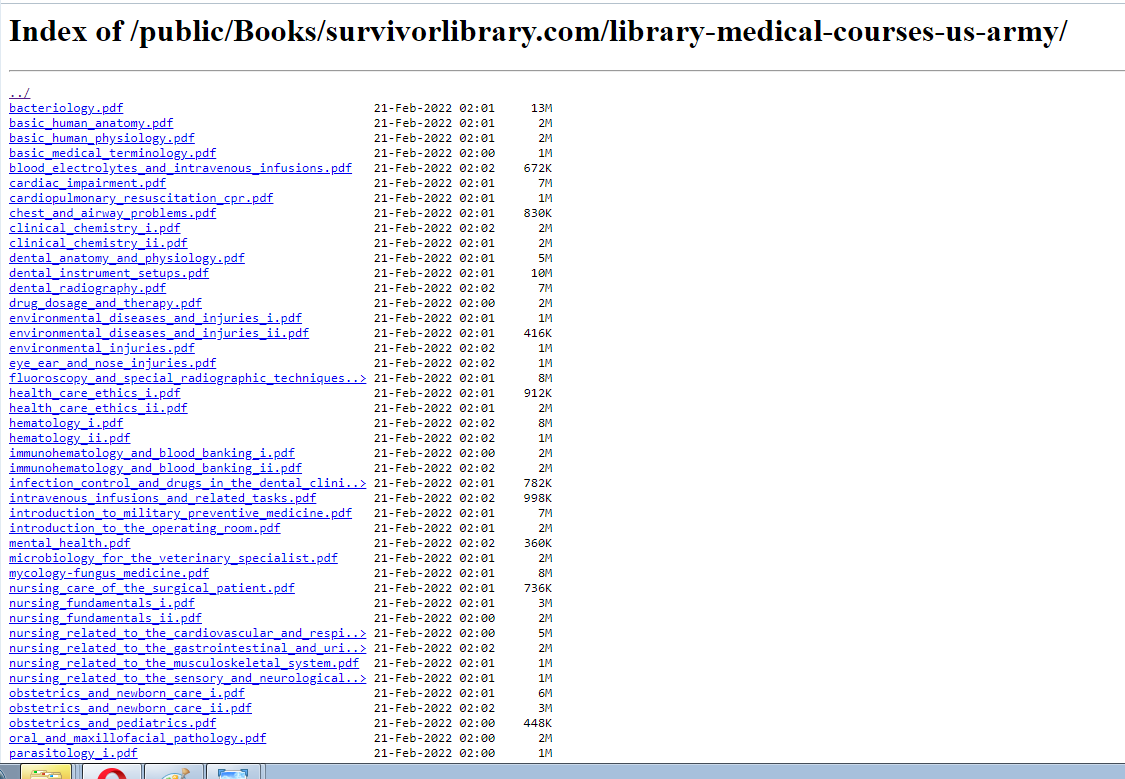This screenshot has width=1125, height=779.
Task: Click the '416K' size of environmental_diseases_ii file
Action: pos(538,334)
